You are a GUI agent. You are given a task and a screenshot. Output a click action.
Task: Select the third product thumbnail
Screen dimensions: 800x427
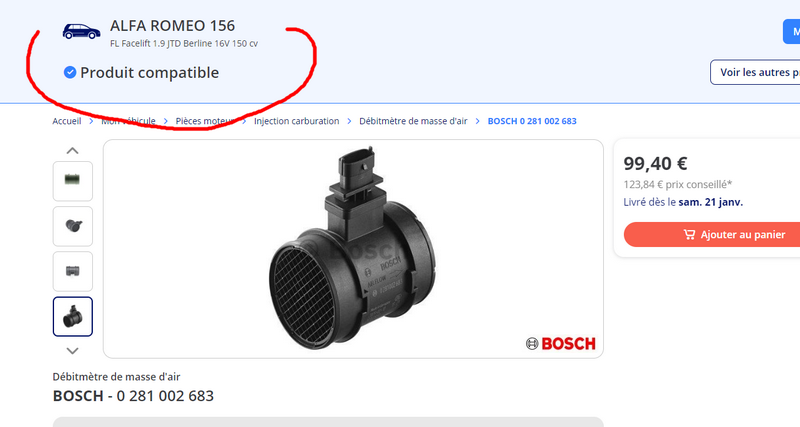(73, 271)
